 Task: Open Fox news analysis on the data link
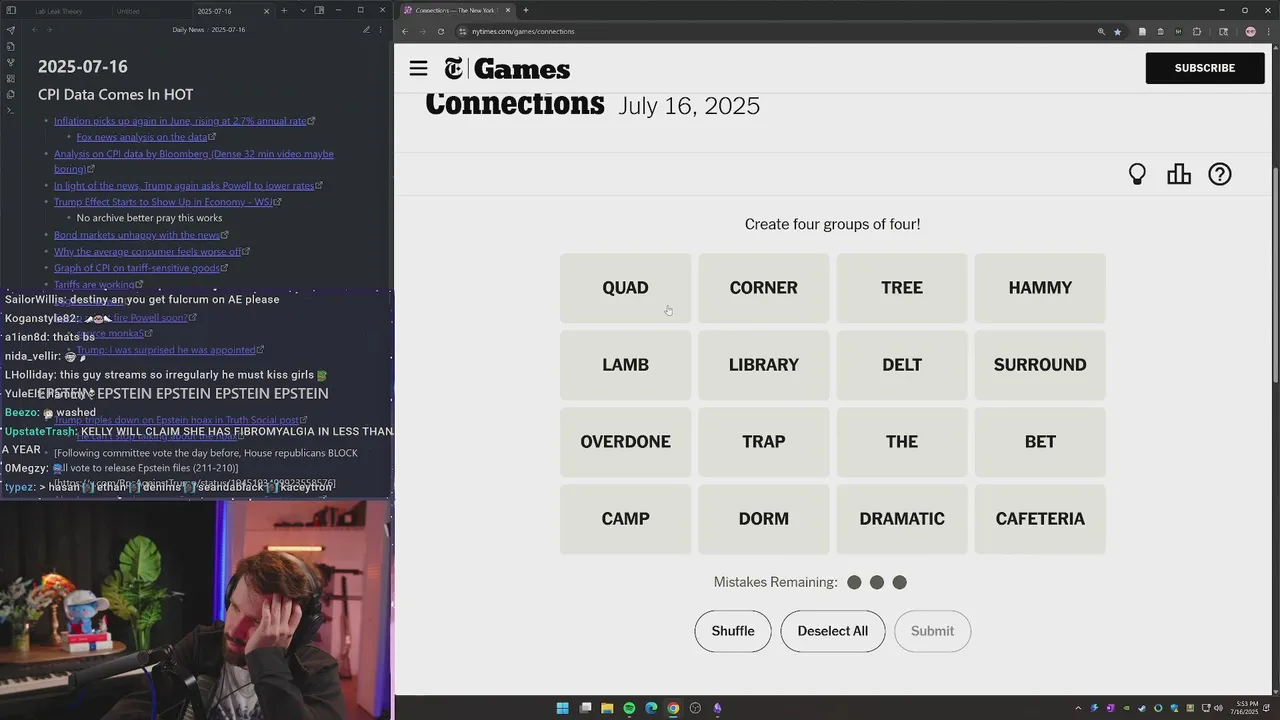click(x=142, y=137)
